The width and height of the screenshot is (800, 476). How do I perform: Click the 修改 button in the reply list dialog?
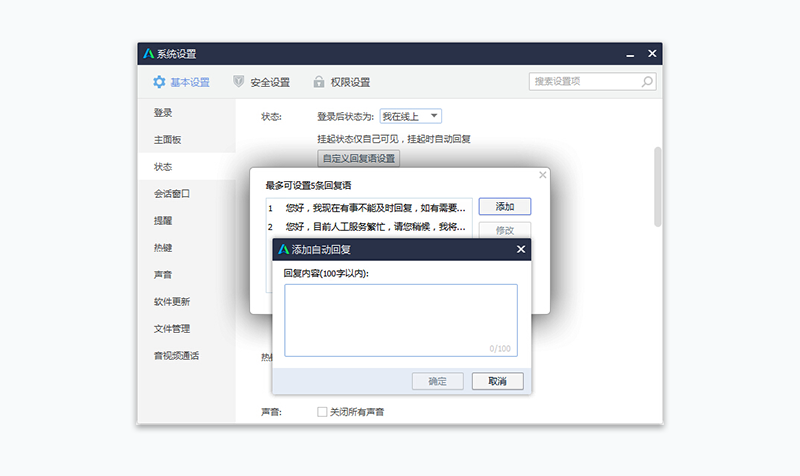pos(505,230)
